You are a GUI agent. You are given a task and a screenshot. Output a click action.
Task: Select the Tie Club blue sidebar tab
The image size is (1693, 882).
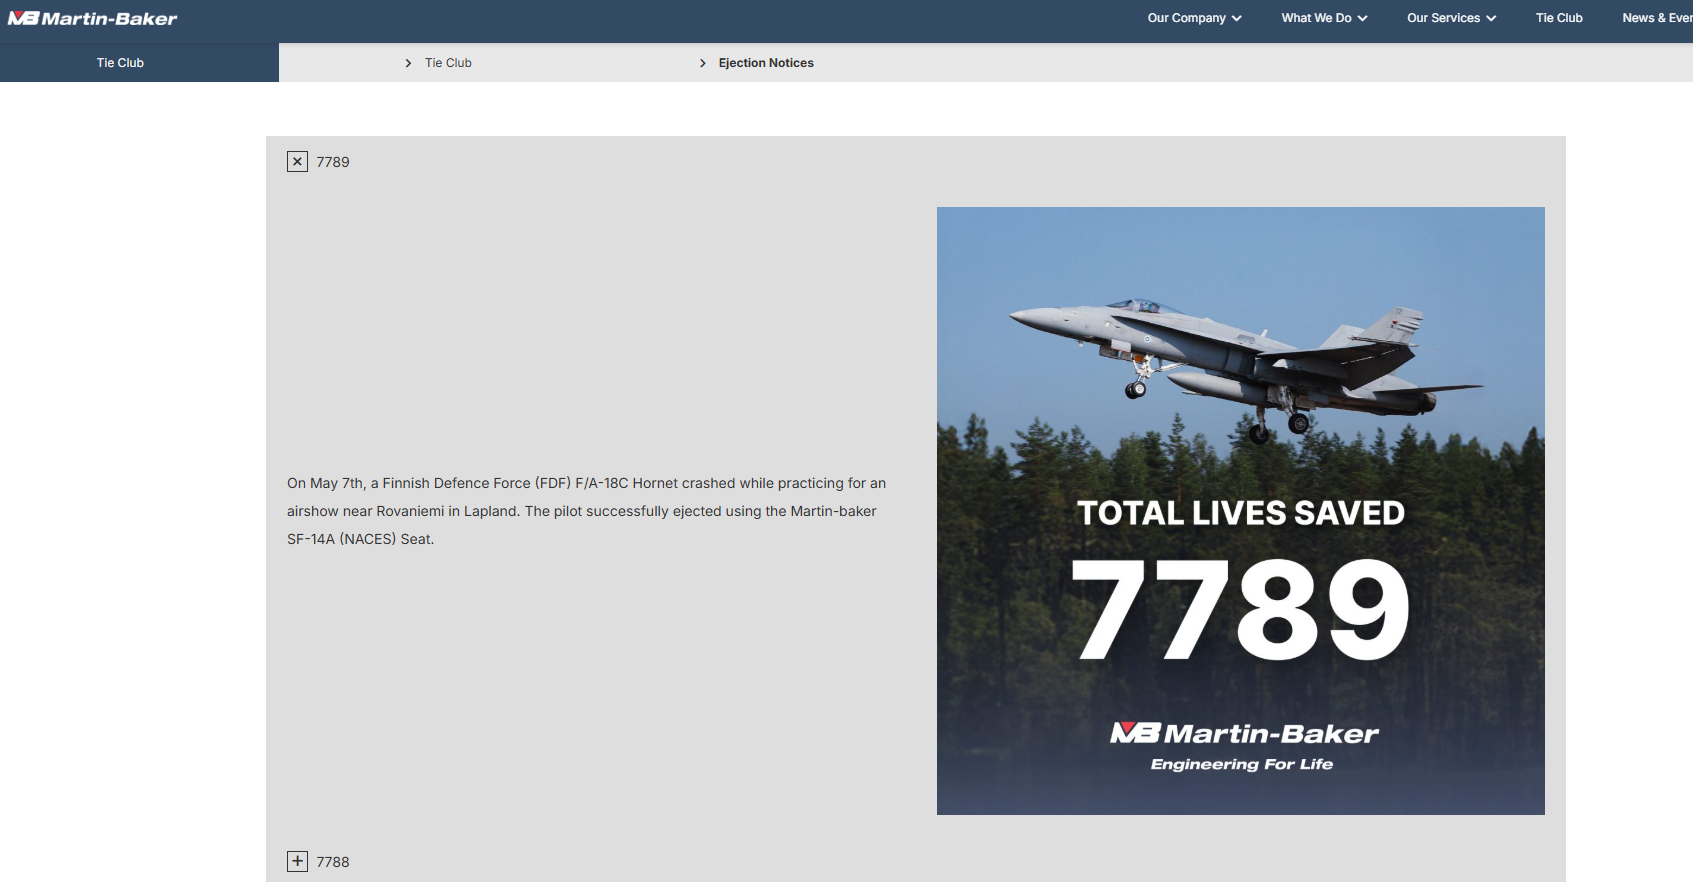[120, 62]
